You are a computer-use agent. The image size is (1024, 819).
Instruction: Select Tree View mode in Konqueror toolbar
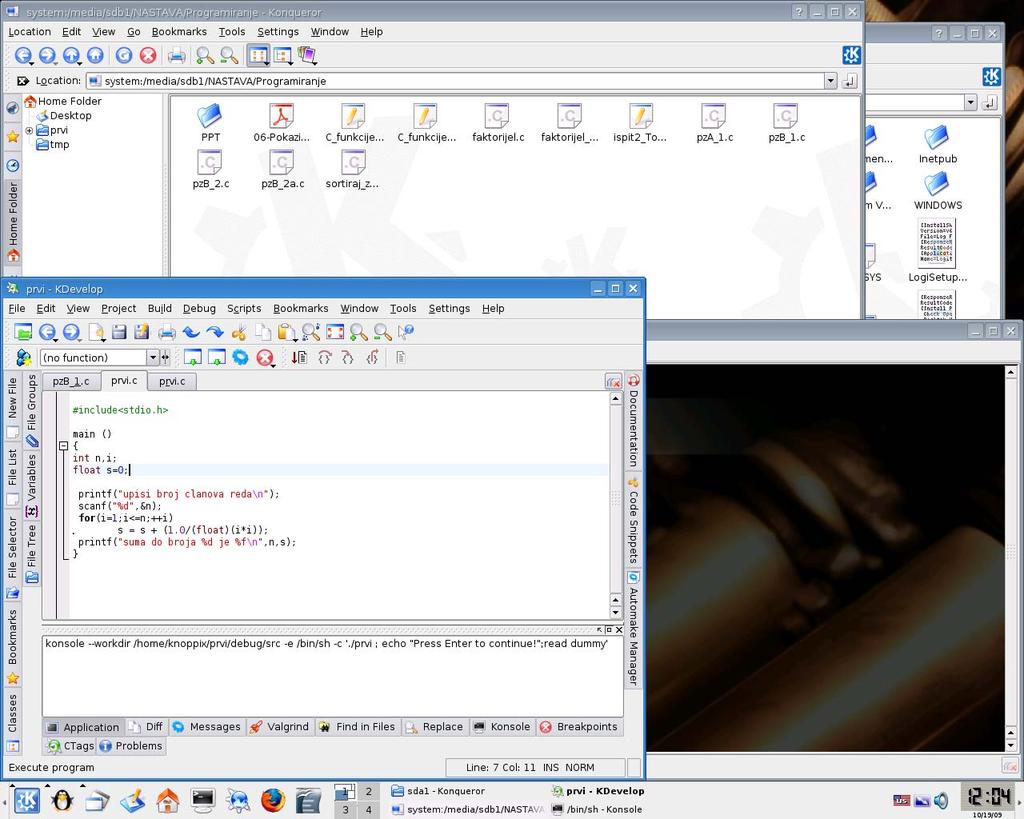pos(282,56)
